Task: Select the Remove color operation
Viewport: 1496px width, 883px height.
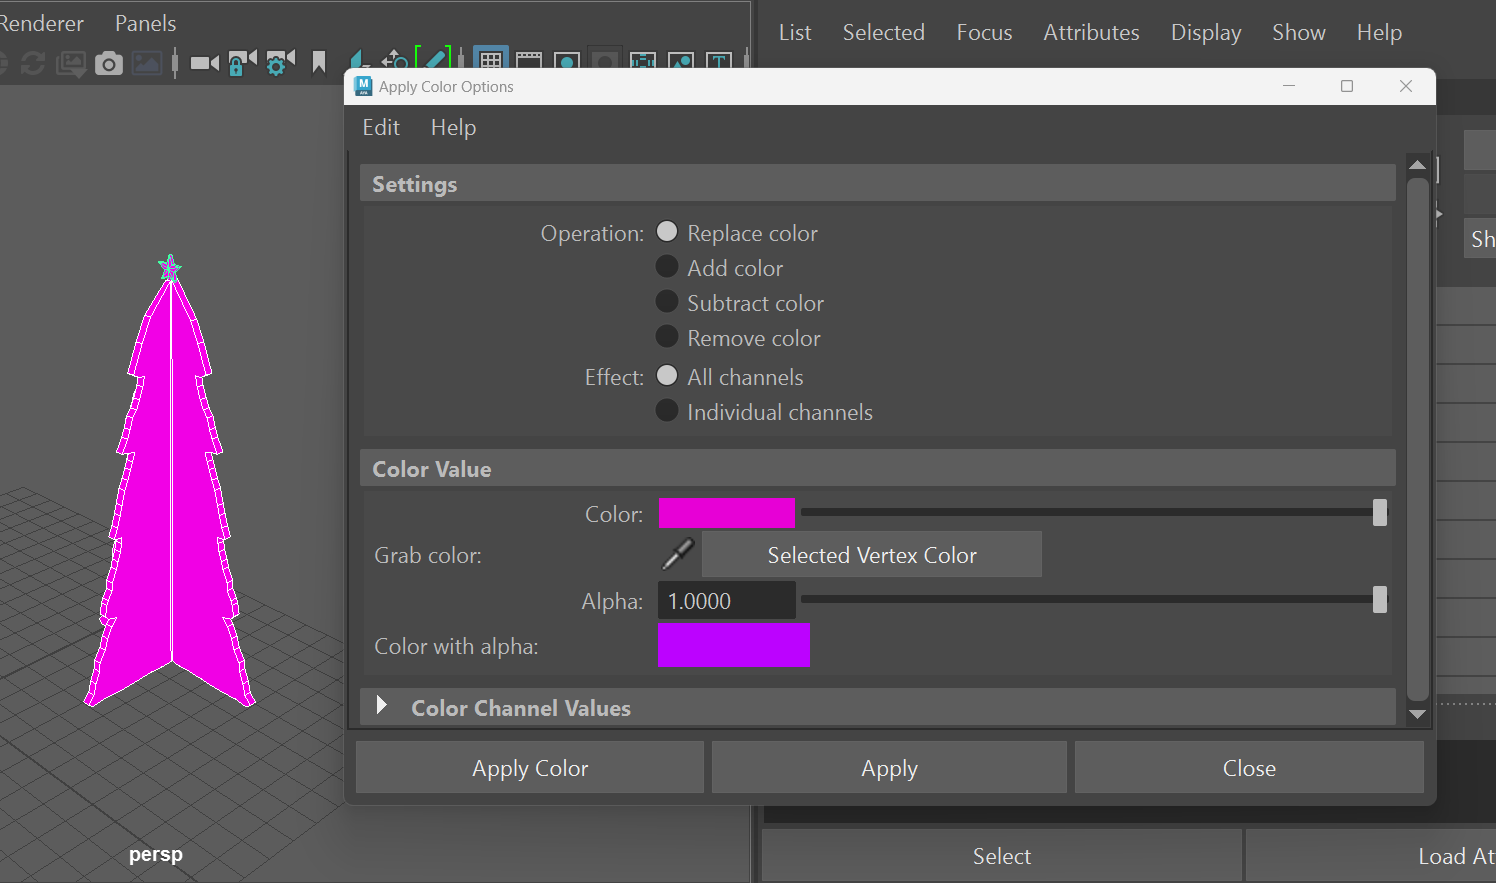Action: pos(667,337)
